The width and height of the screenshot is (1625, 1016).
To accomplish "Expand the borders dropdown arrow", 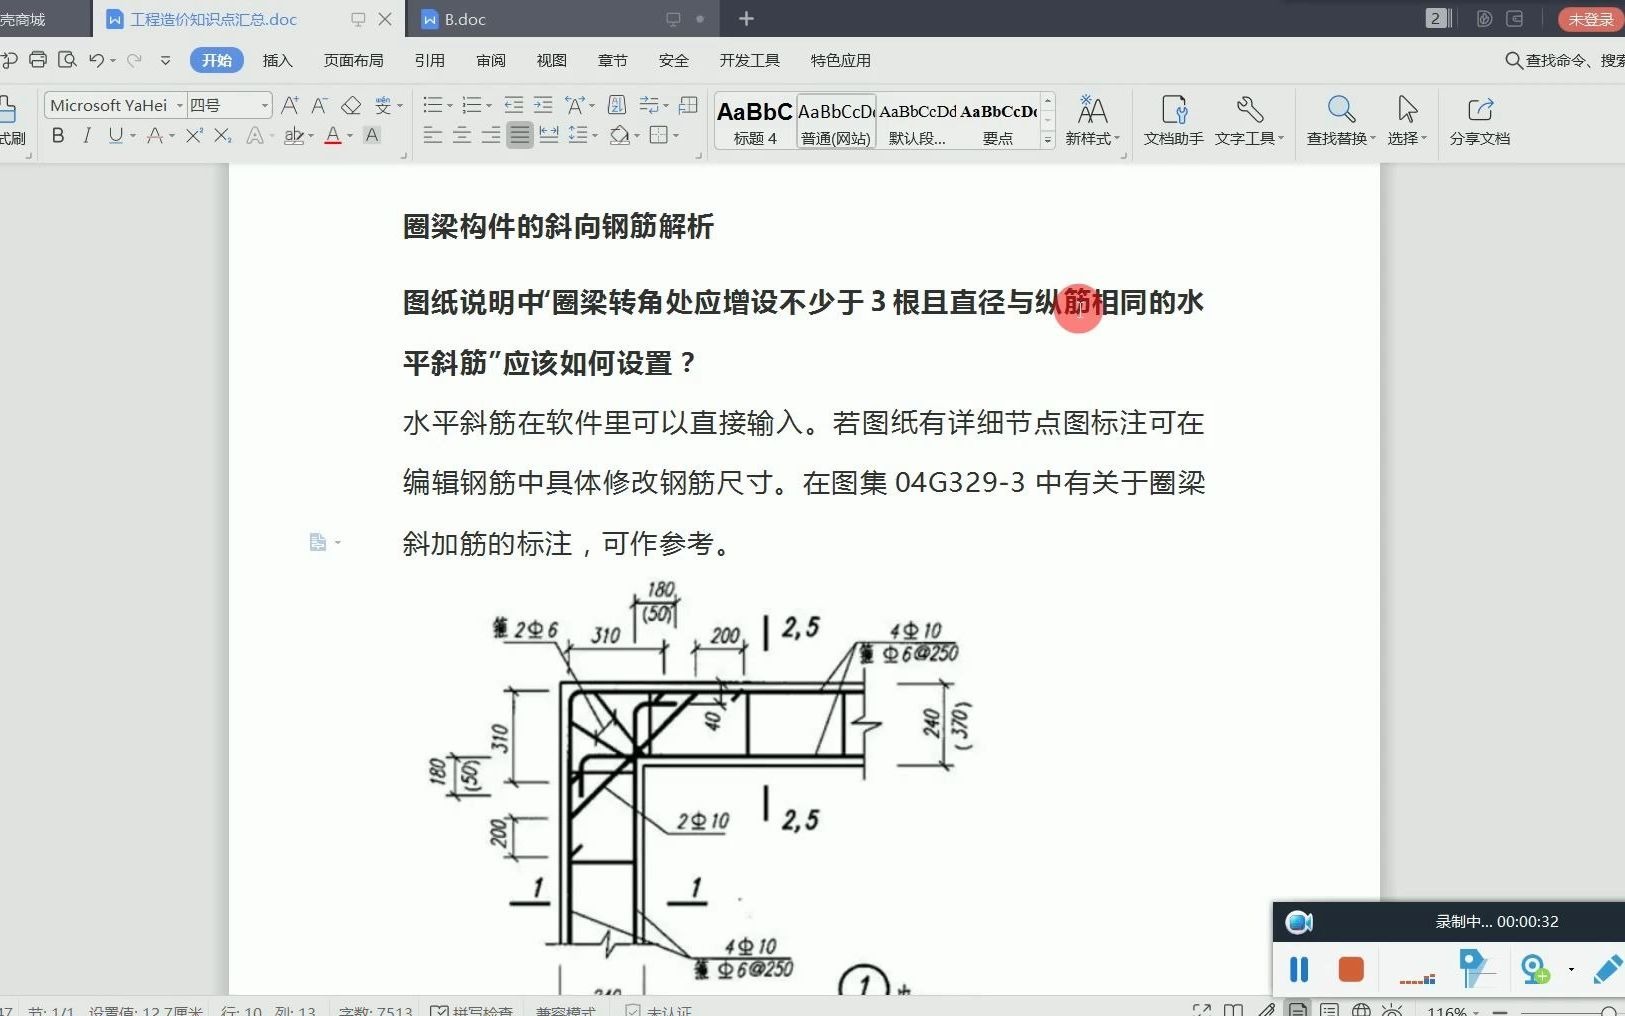I will [x=676, y=136].
